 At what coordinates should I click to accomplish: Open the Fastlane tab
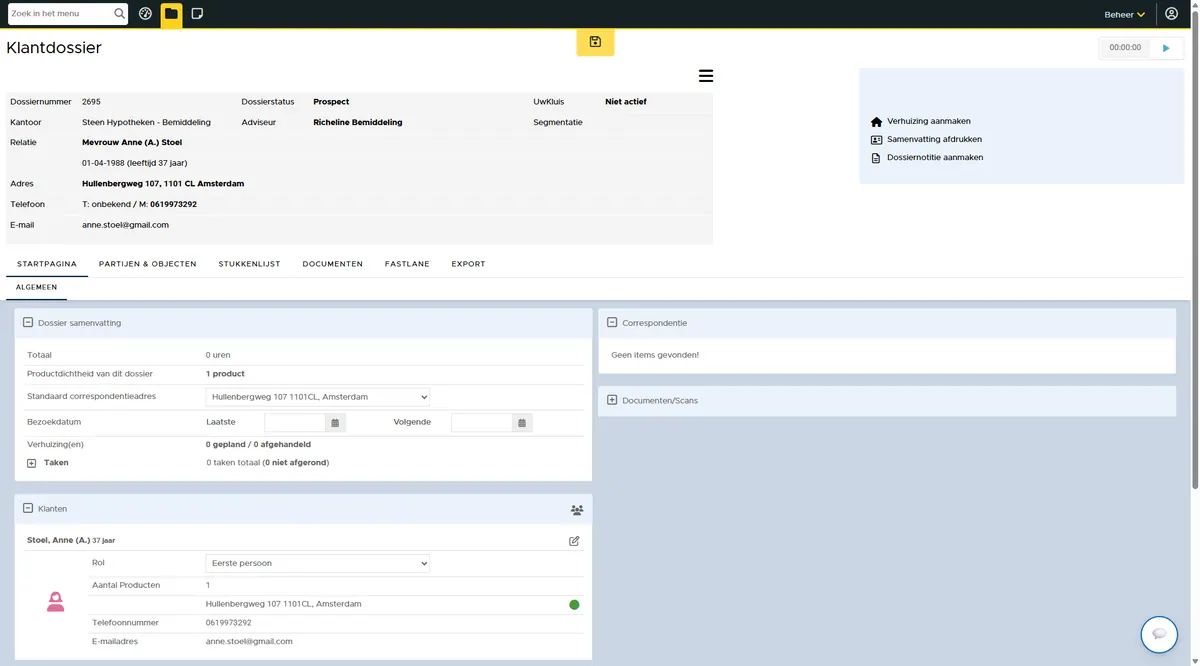pyautogui.click(x=407, y=264)
